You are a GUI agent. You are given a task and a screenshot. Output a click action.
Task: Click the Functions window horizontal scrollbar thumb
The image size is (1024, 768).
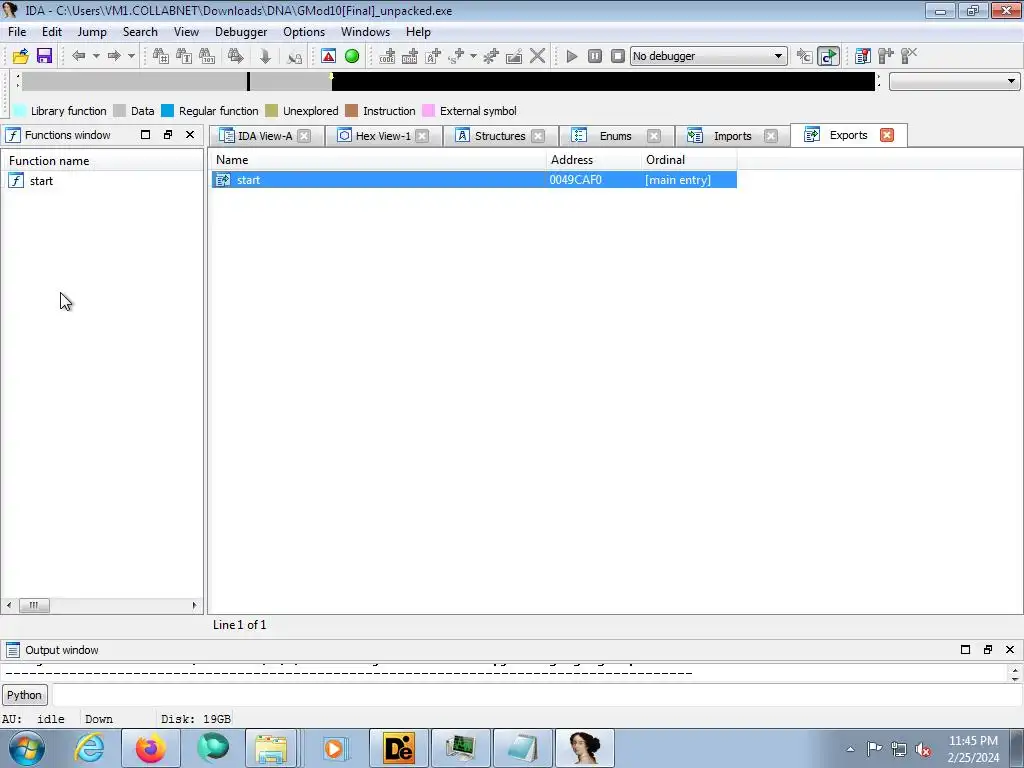(x=34, y=605)
